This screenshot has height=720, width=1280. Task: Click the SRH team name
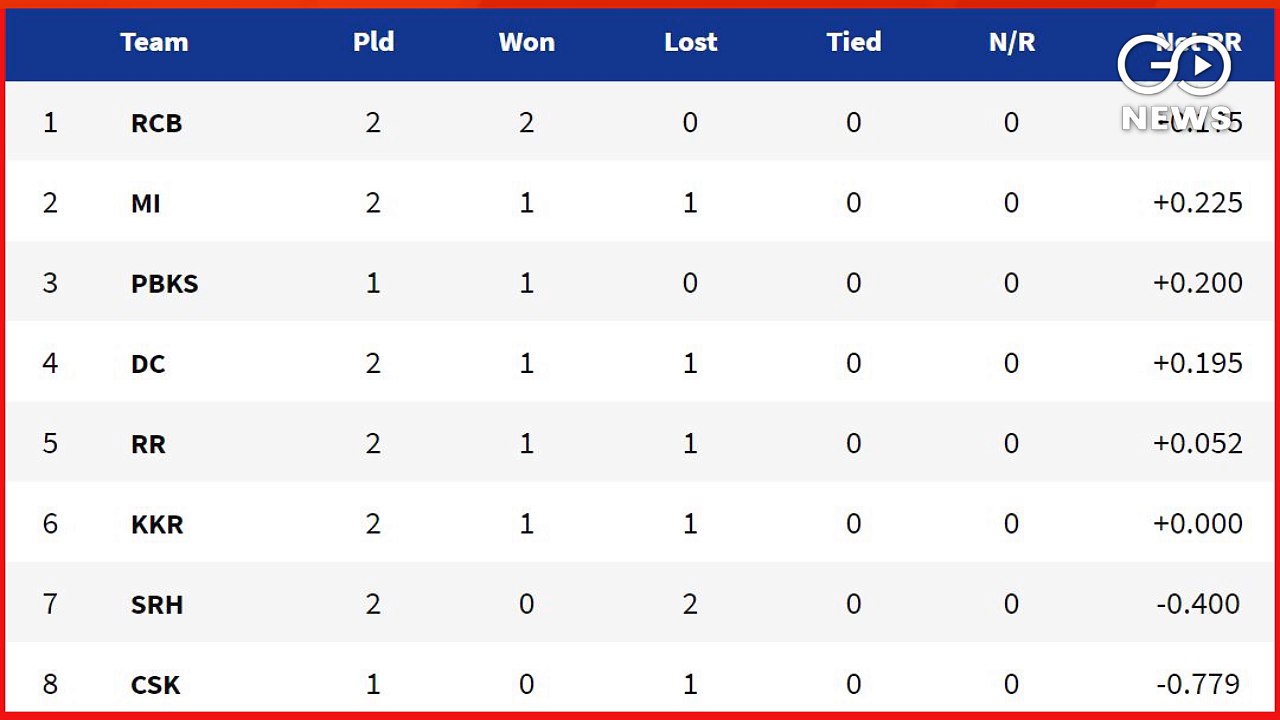157,604
